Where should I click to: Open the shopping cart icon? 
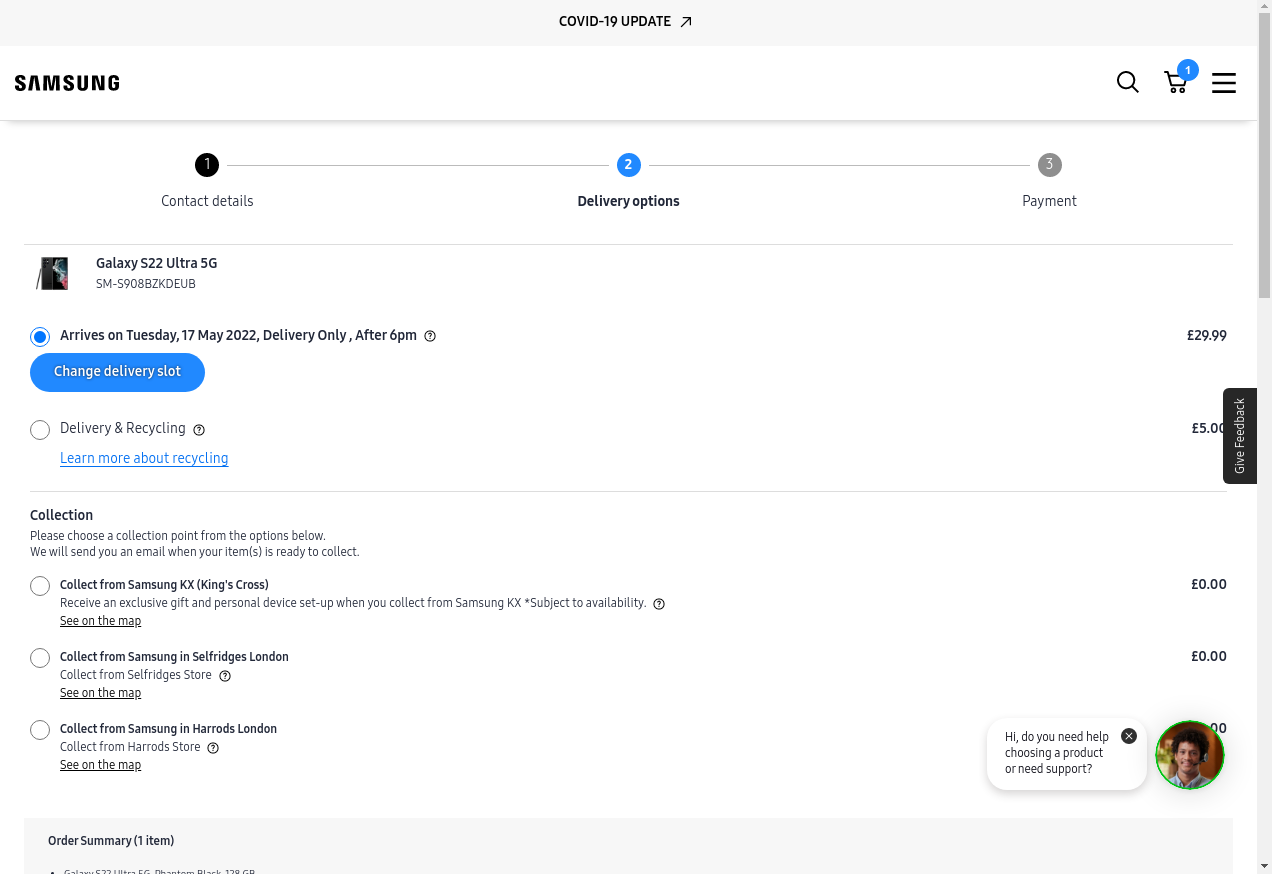click(1176, 82)
